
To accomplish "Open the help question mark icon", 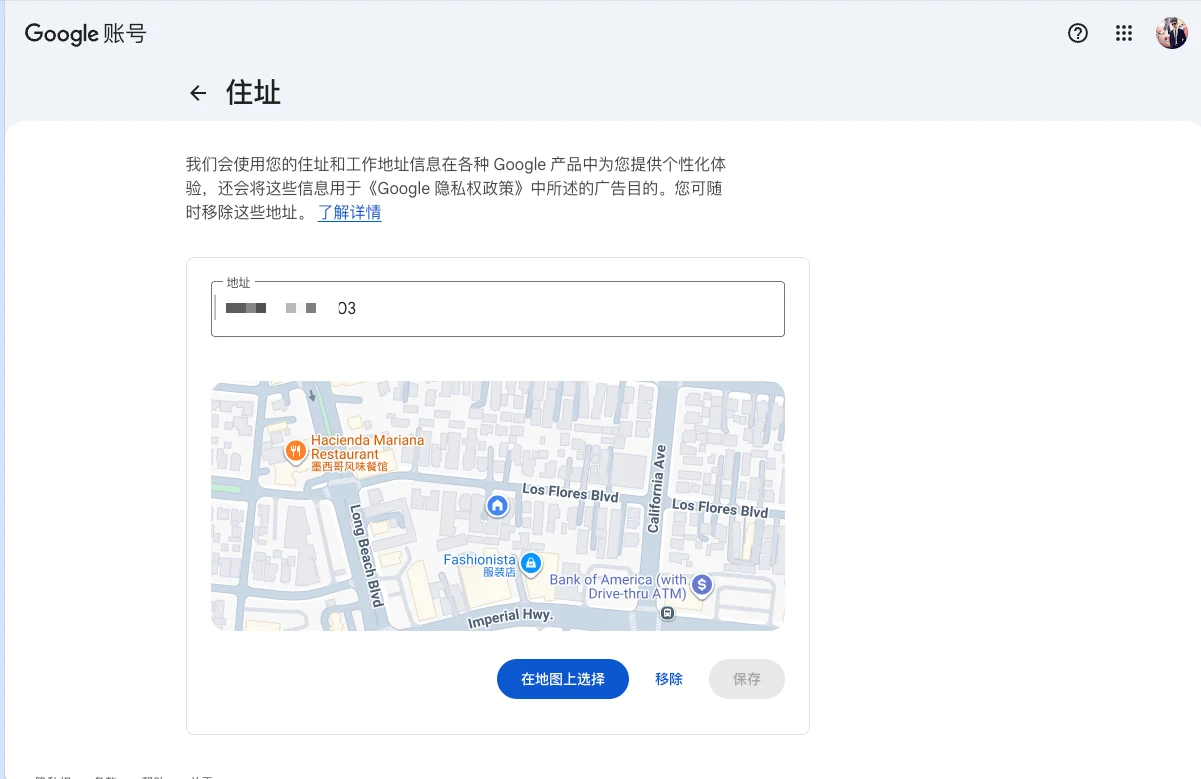I will pos(1078,33).
